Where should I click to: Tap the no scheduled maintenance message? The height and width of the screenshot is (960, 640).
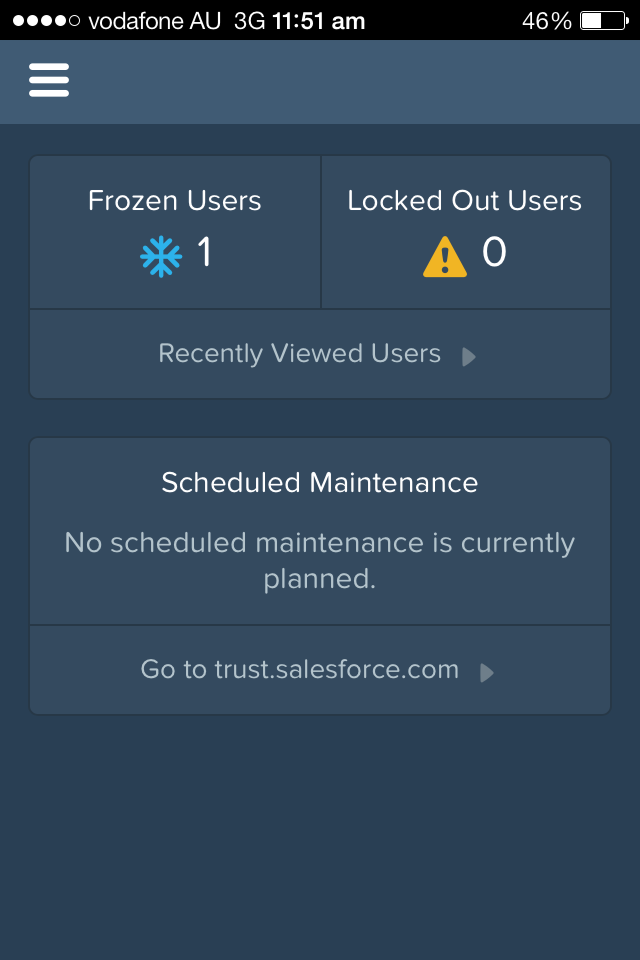[x=320, y=560]
